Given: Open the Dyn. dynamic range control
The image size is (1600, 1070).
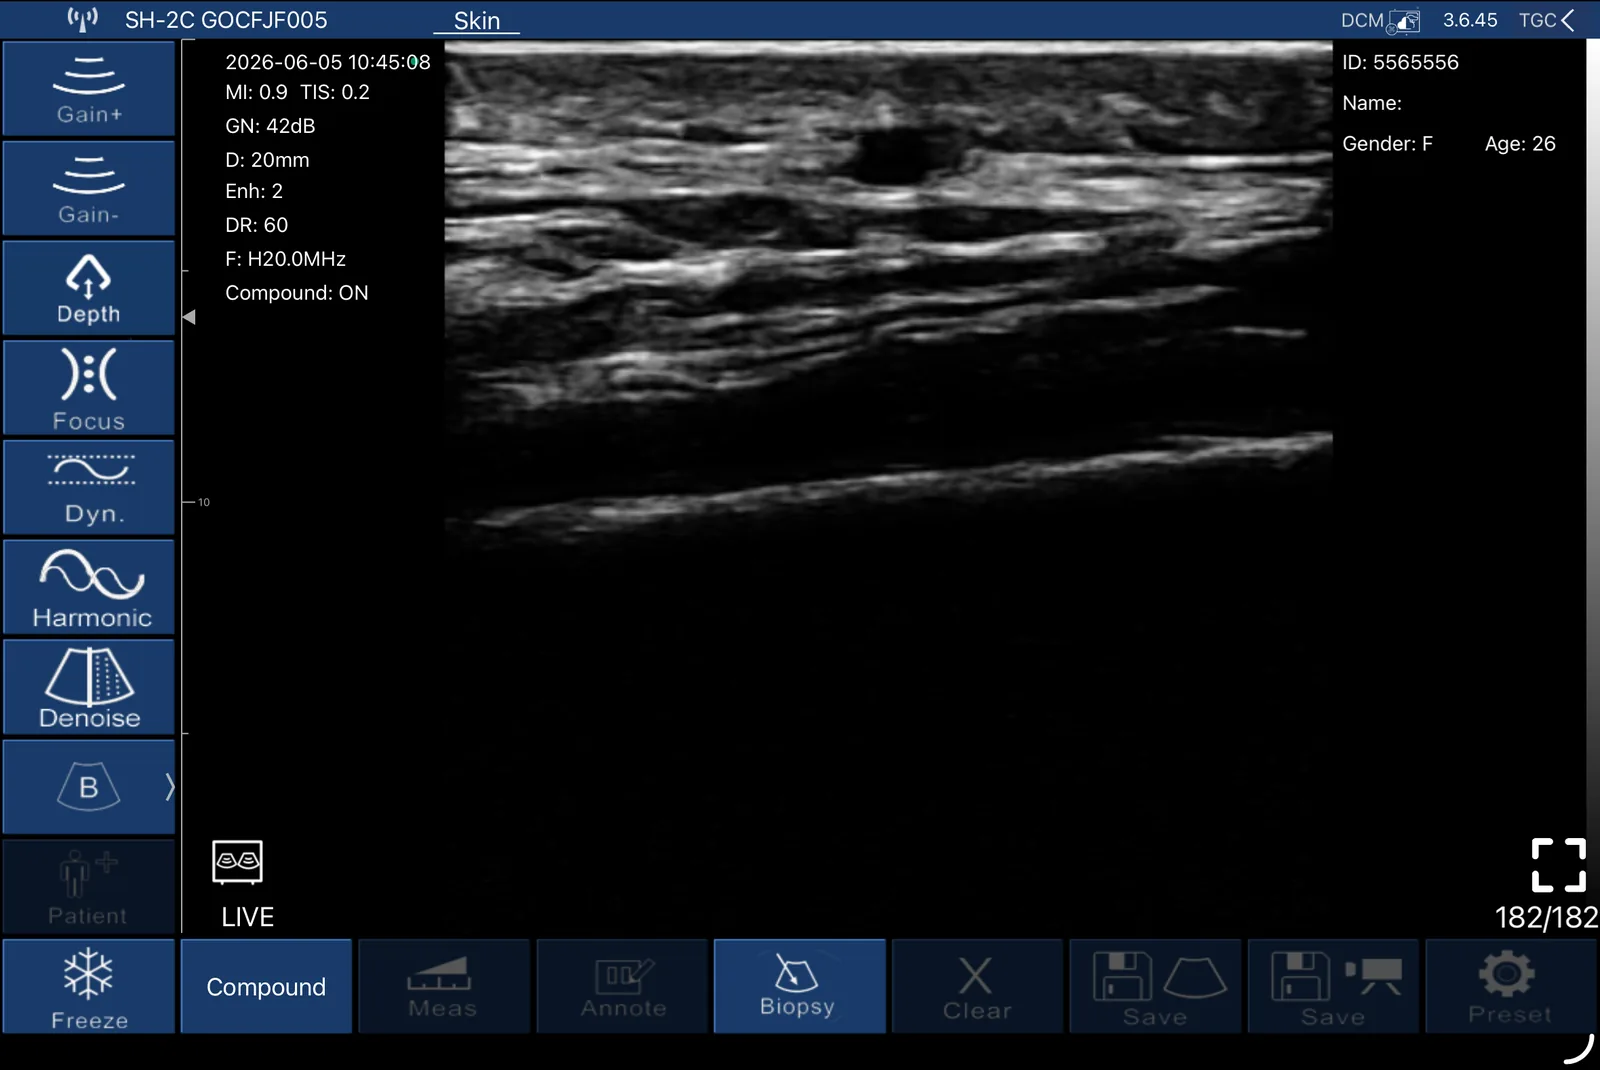Looking at the screenshot, I should click(89, 488).
